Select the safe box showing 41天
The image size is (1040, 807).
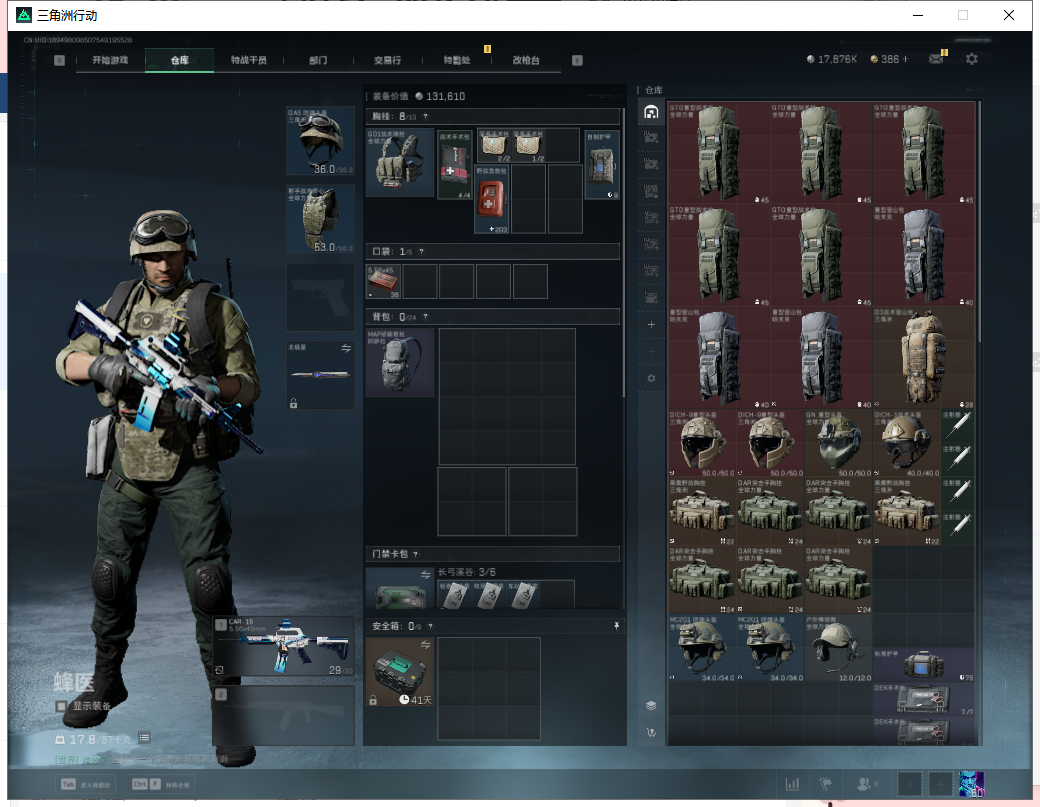click(400, 672)
